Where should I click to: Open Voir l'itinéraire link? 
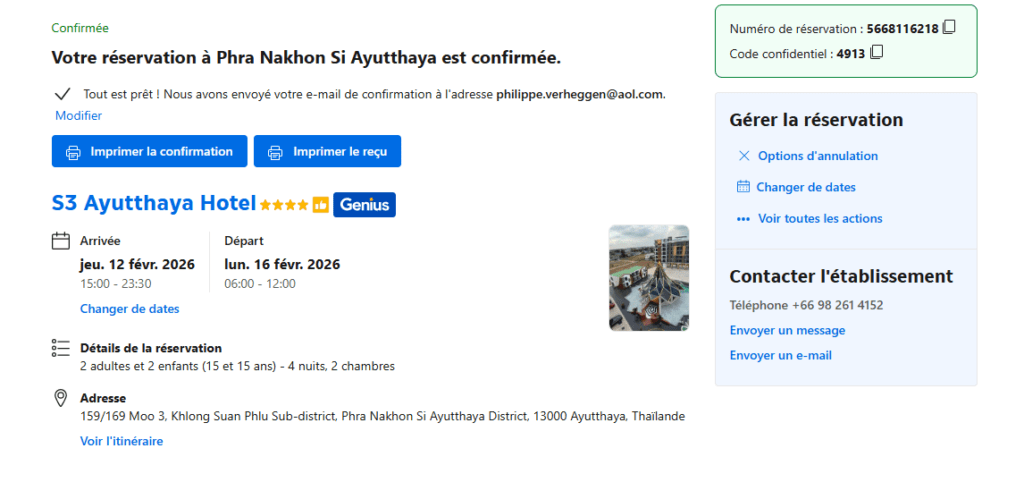point(121,441)
